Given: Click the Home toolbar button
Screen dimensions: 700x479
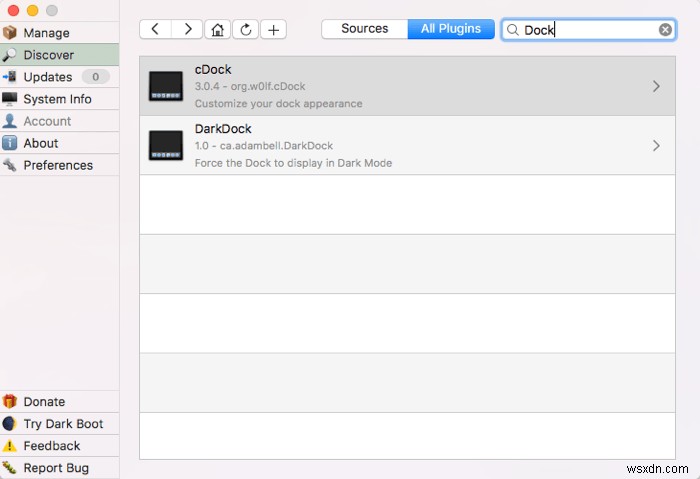Looking at the screenshot, I should pyautogui.click(x=217, y=29).
